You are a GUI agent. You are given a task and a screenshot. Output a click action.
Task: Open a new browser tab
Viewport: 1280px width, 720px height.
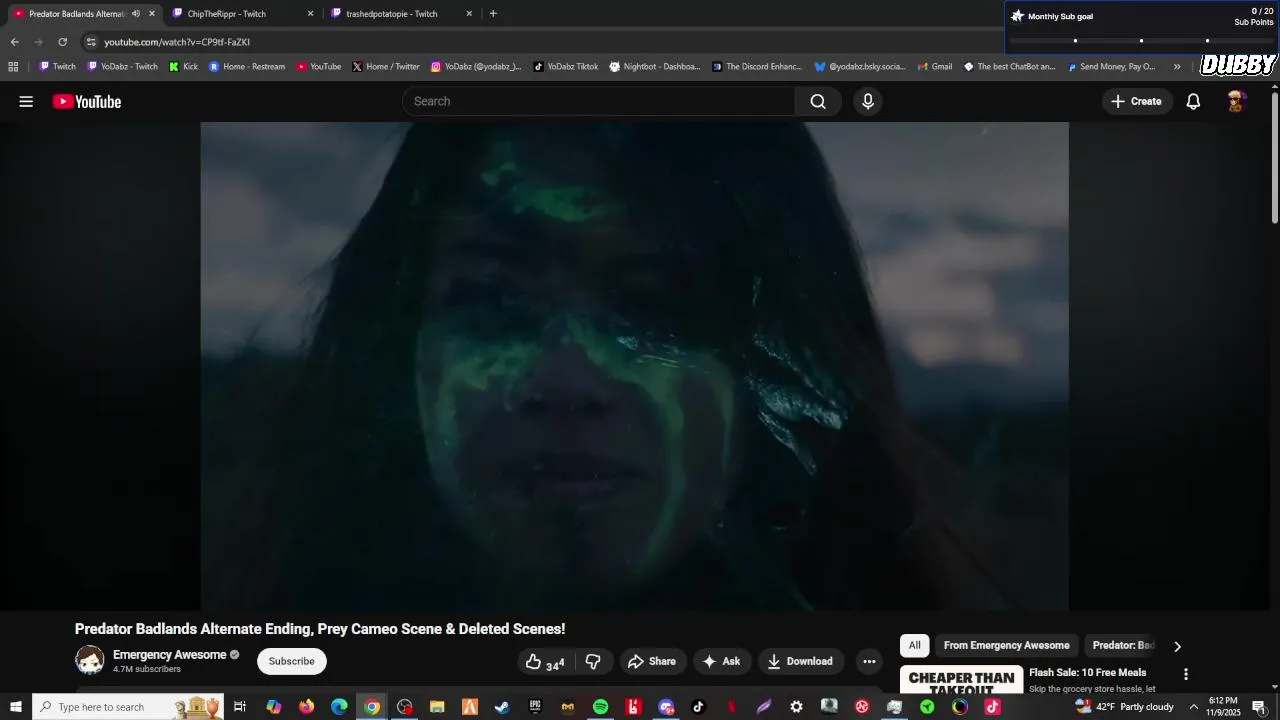(493, 14)
